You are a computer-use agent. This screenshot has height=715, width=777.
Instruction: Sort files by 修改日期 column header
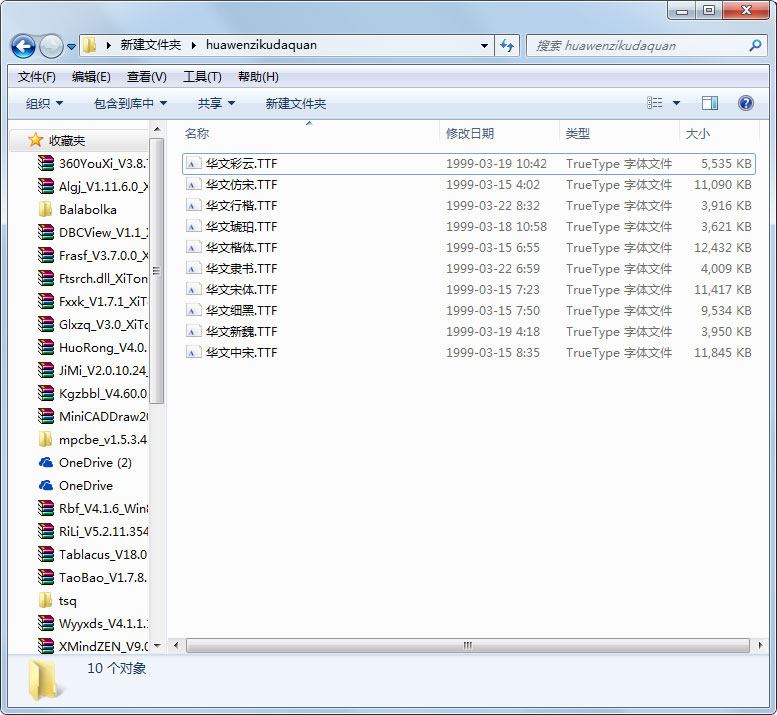[x=470, y=133]
